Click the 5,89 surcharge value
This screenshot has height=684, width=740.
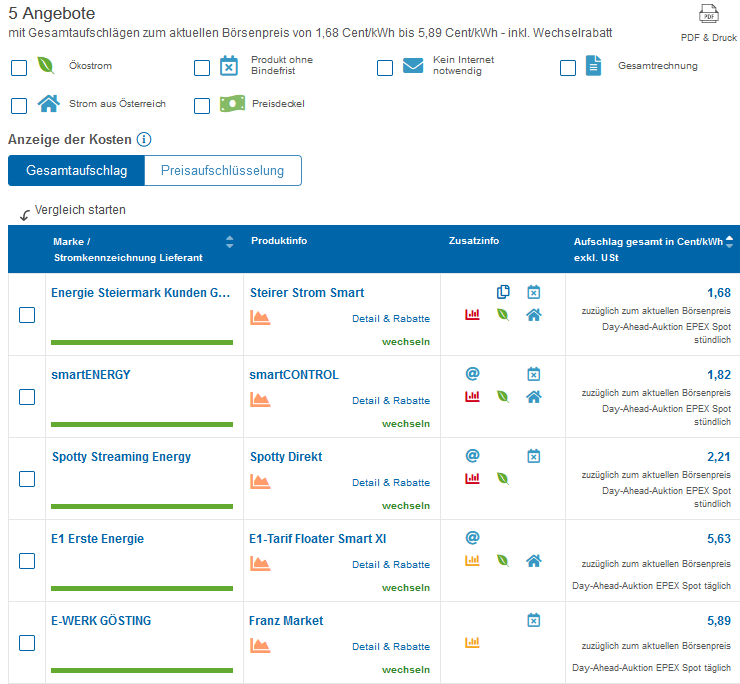coord(719,621)
